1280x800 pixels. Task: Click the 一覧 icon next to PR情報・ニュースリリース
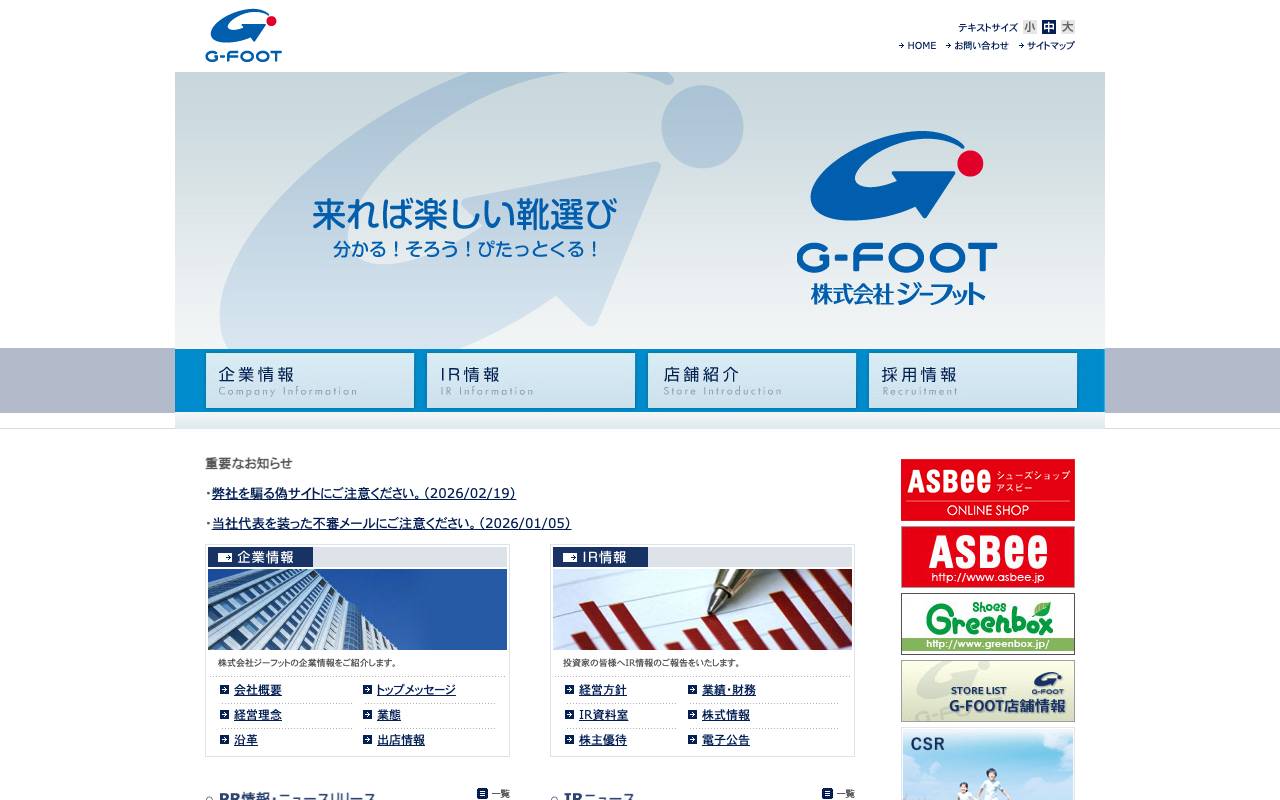493,794
